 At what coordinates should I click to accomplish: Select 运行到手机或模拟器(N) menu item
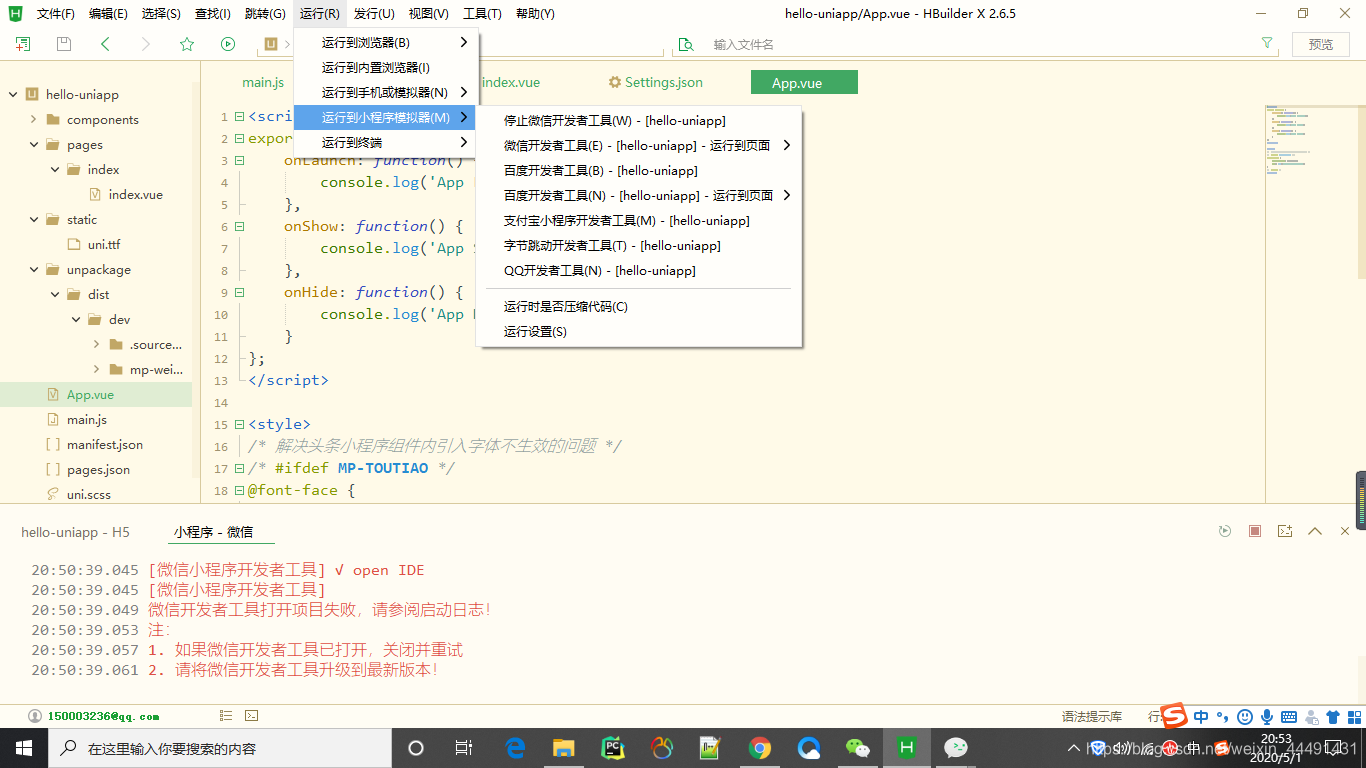pos(386,93)
